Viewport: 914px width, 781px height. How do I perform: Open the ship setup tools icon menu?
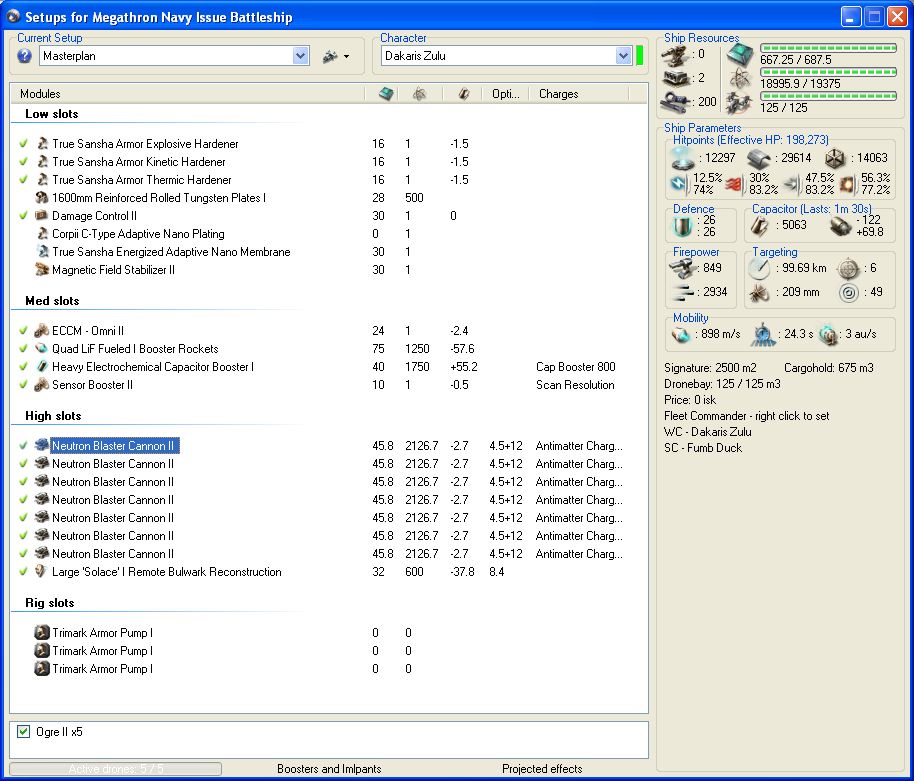[336, 57]
